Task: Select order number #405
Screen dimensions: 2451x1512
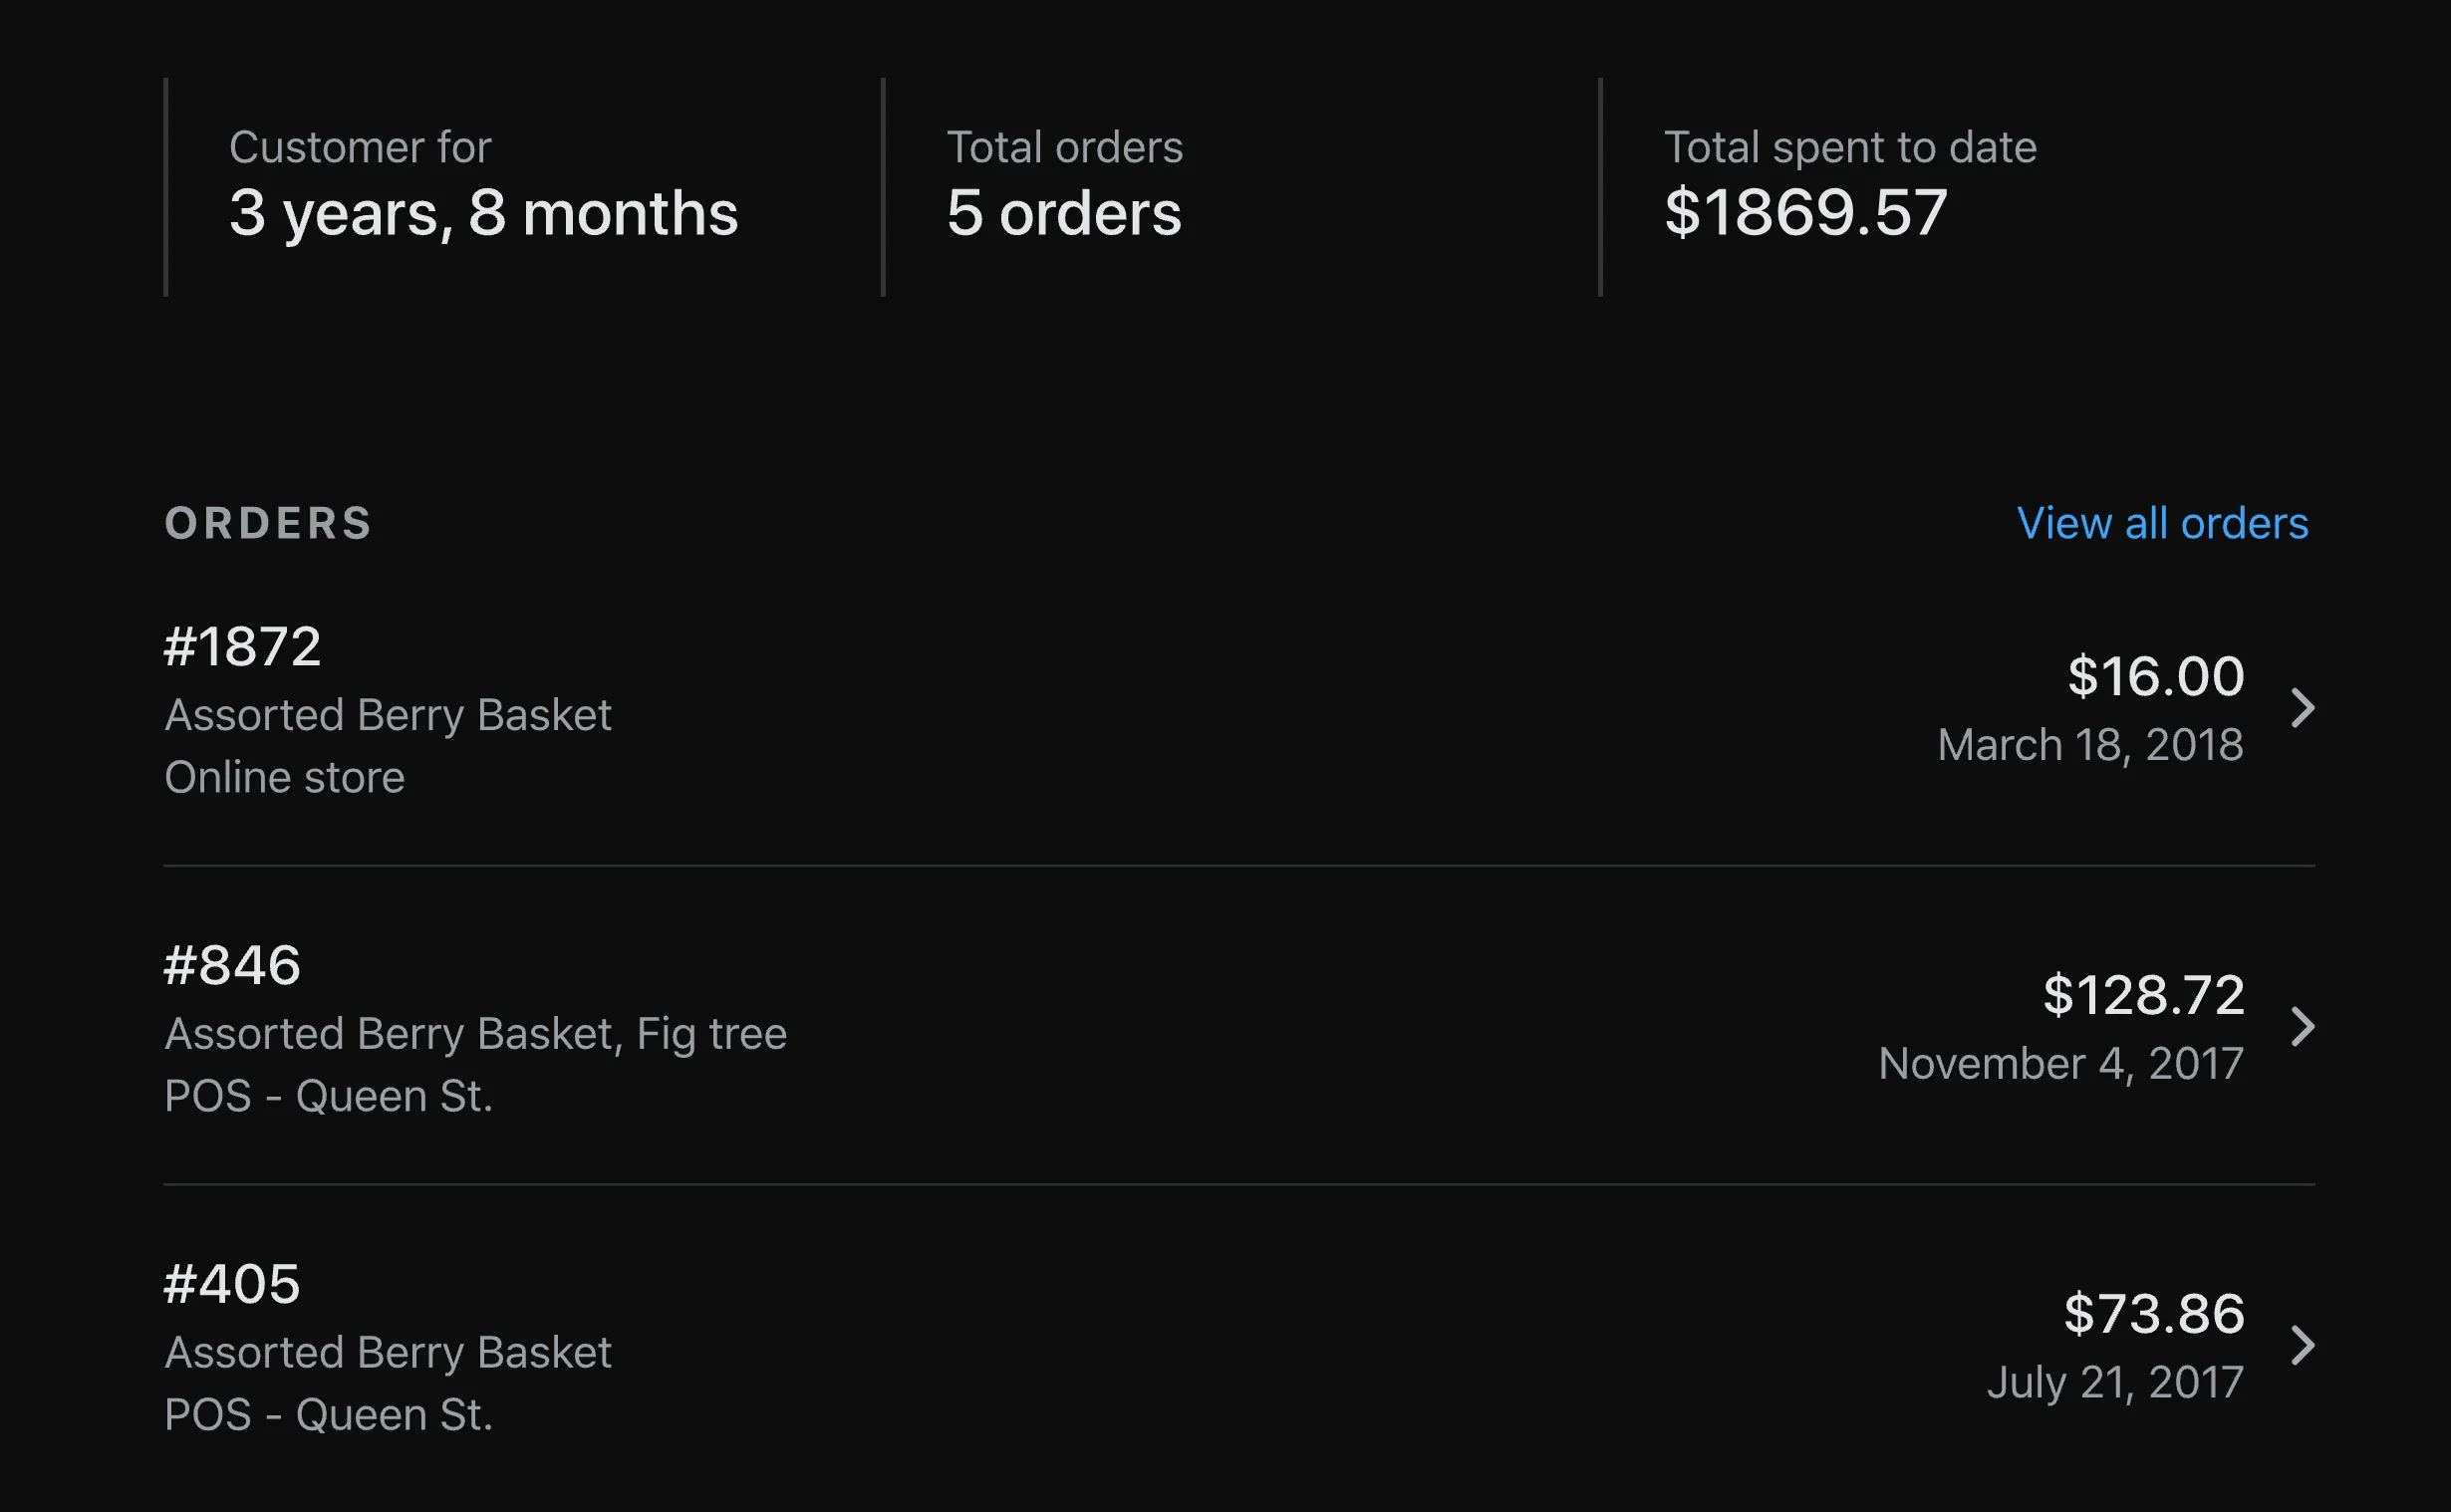Action: tap(232, 1283)
